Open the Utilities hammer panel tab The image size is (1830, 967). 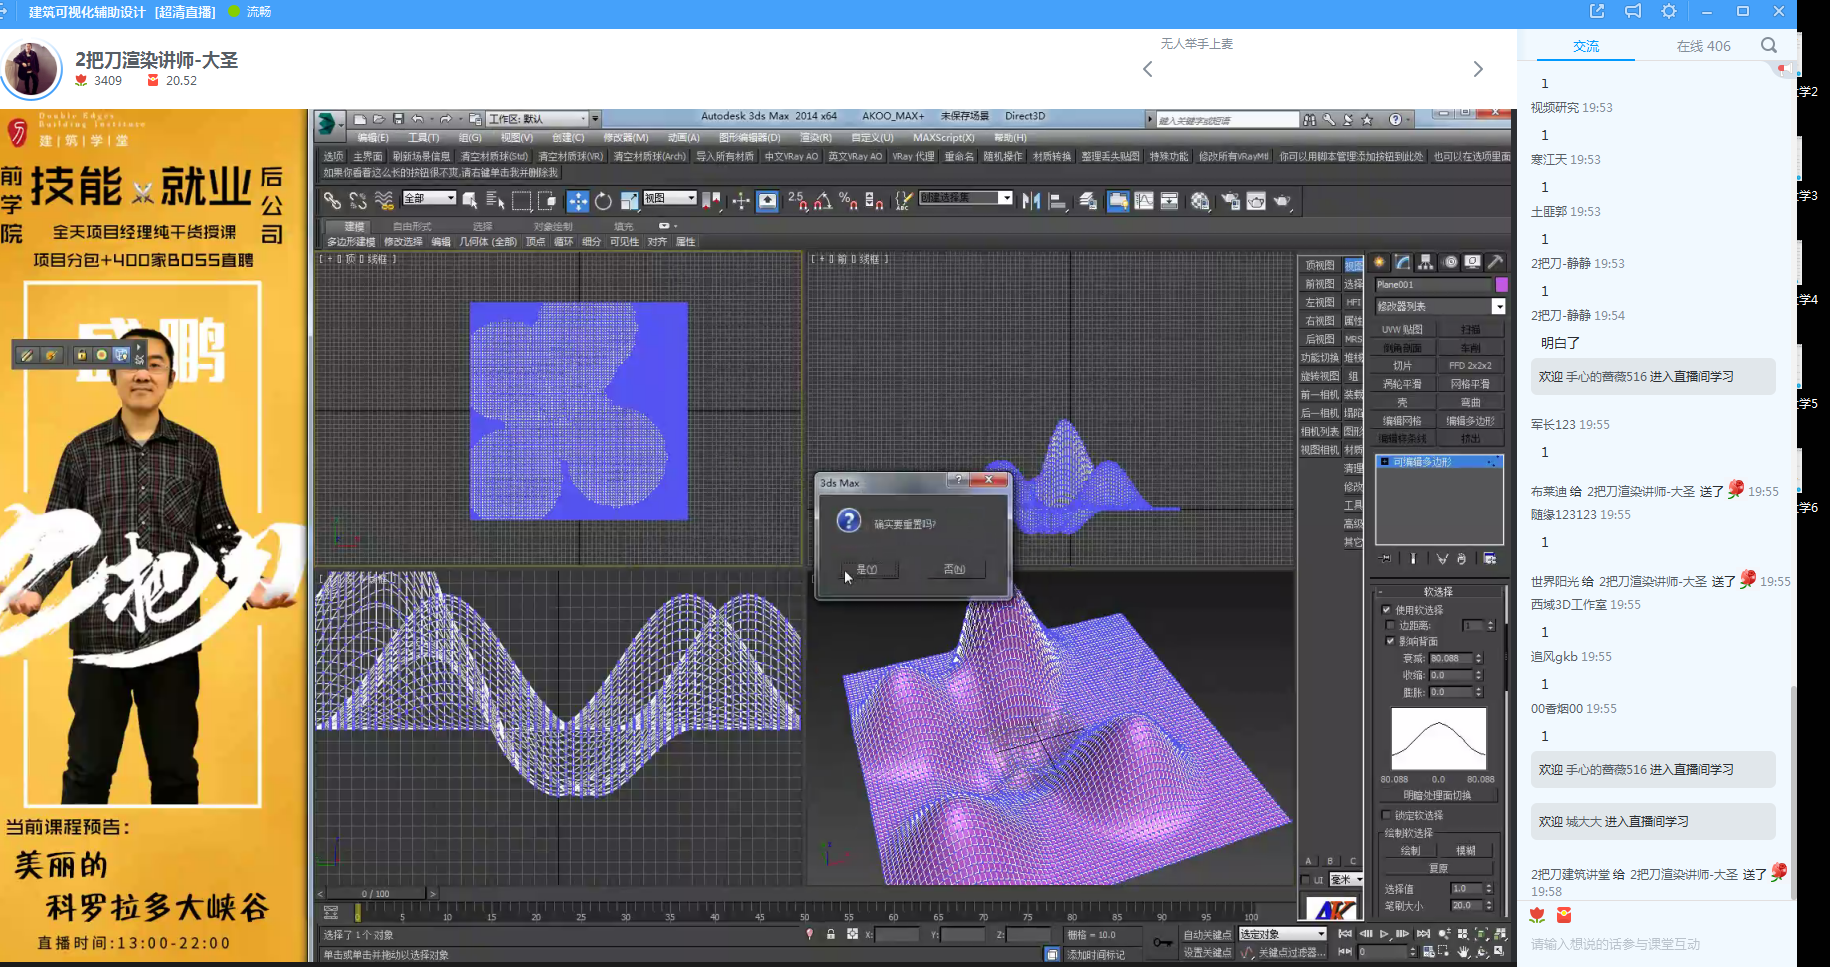tap(1495, 262)
